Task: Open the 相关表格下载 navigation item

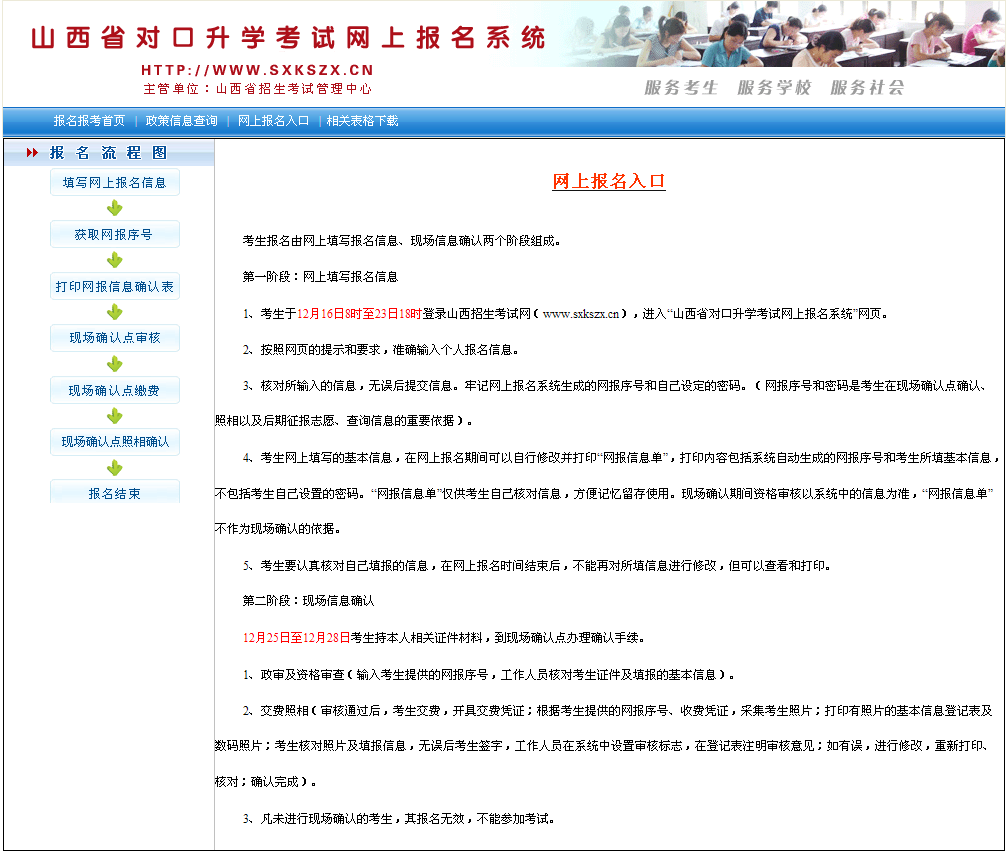Action: [x=362, y=121]
